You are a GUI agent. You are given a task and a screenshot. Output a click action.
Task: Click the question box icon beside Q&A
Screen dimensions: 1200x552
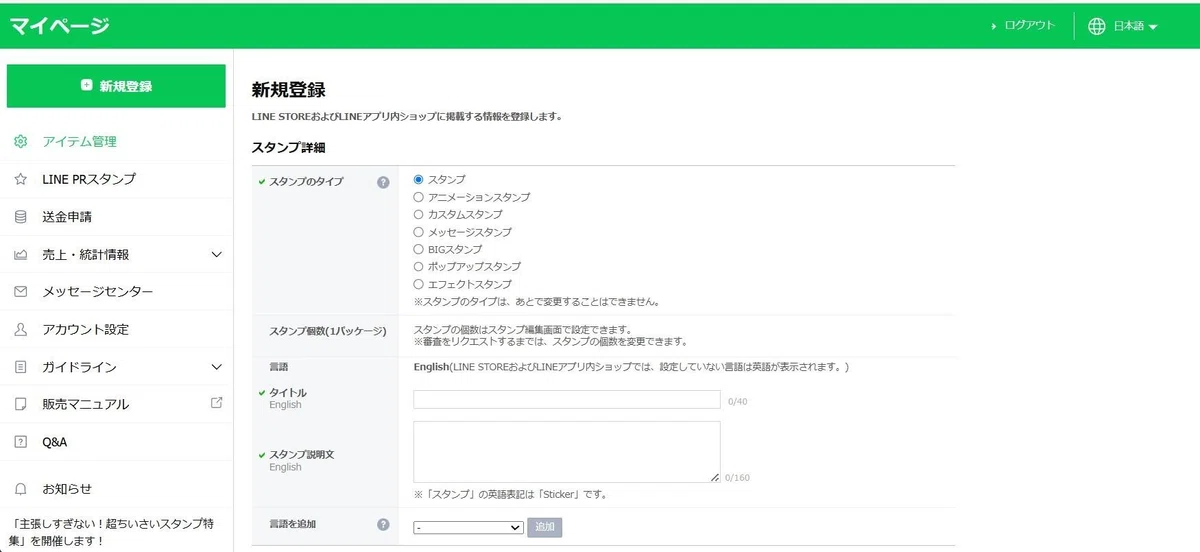pos(20,442)
